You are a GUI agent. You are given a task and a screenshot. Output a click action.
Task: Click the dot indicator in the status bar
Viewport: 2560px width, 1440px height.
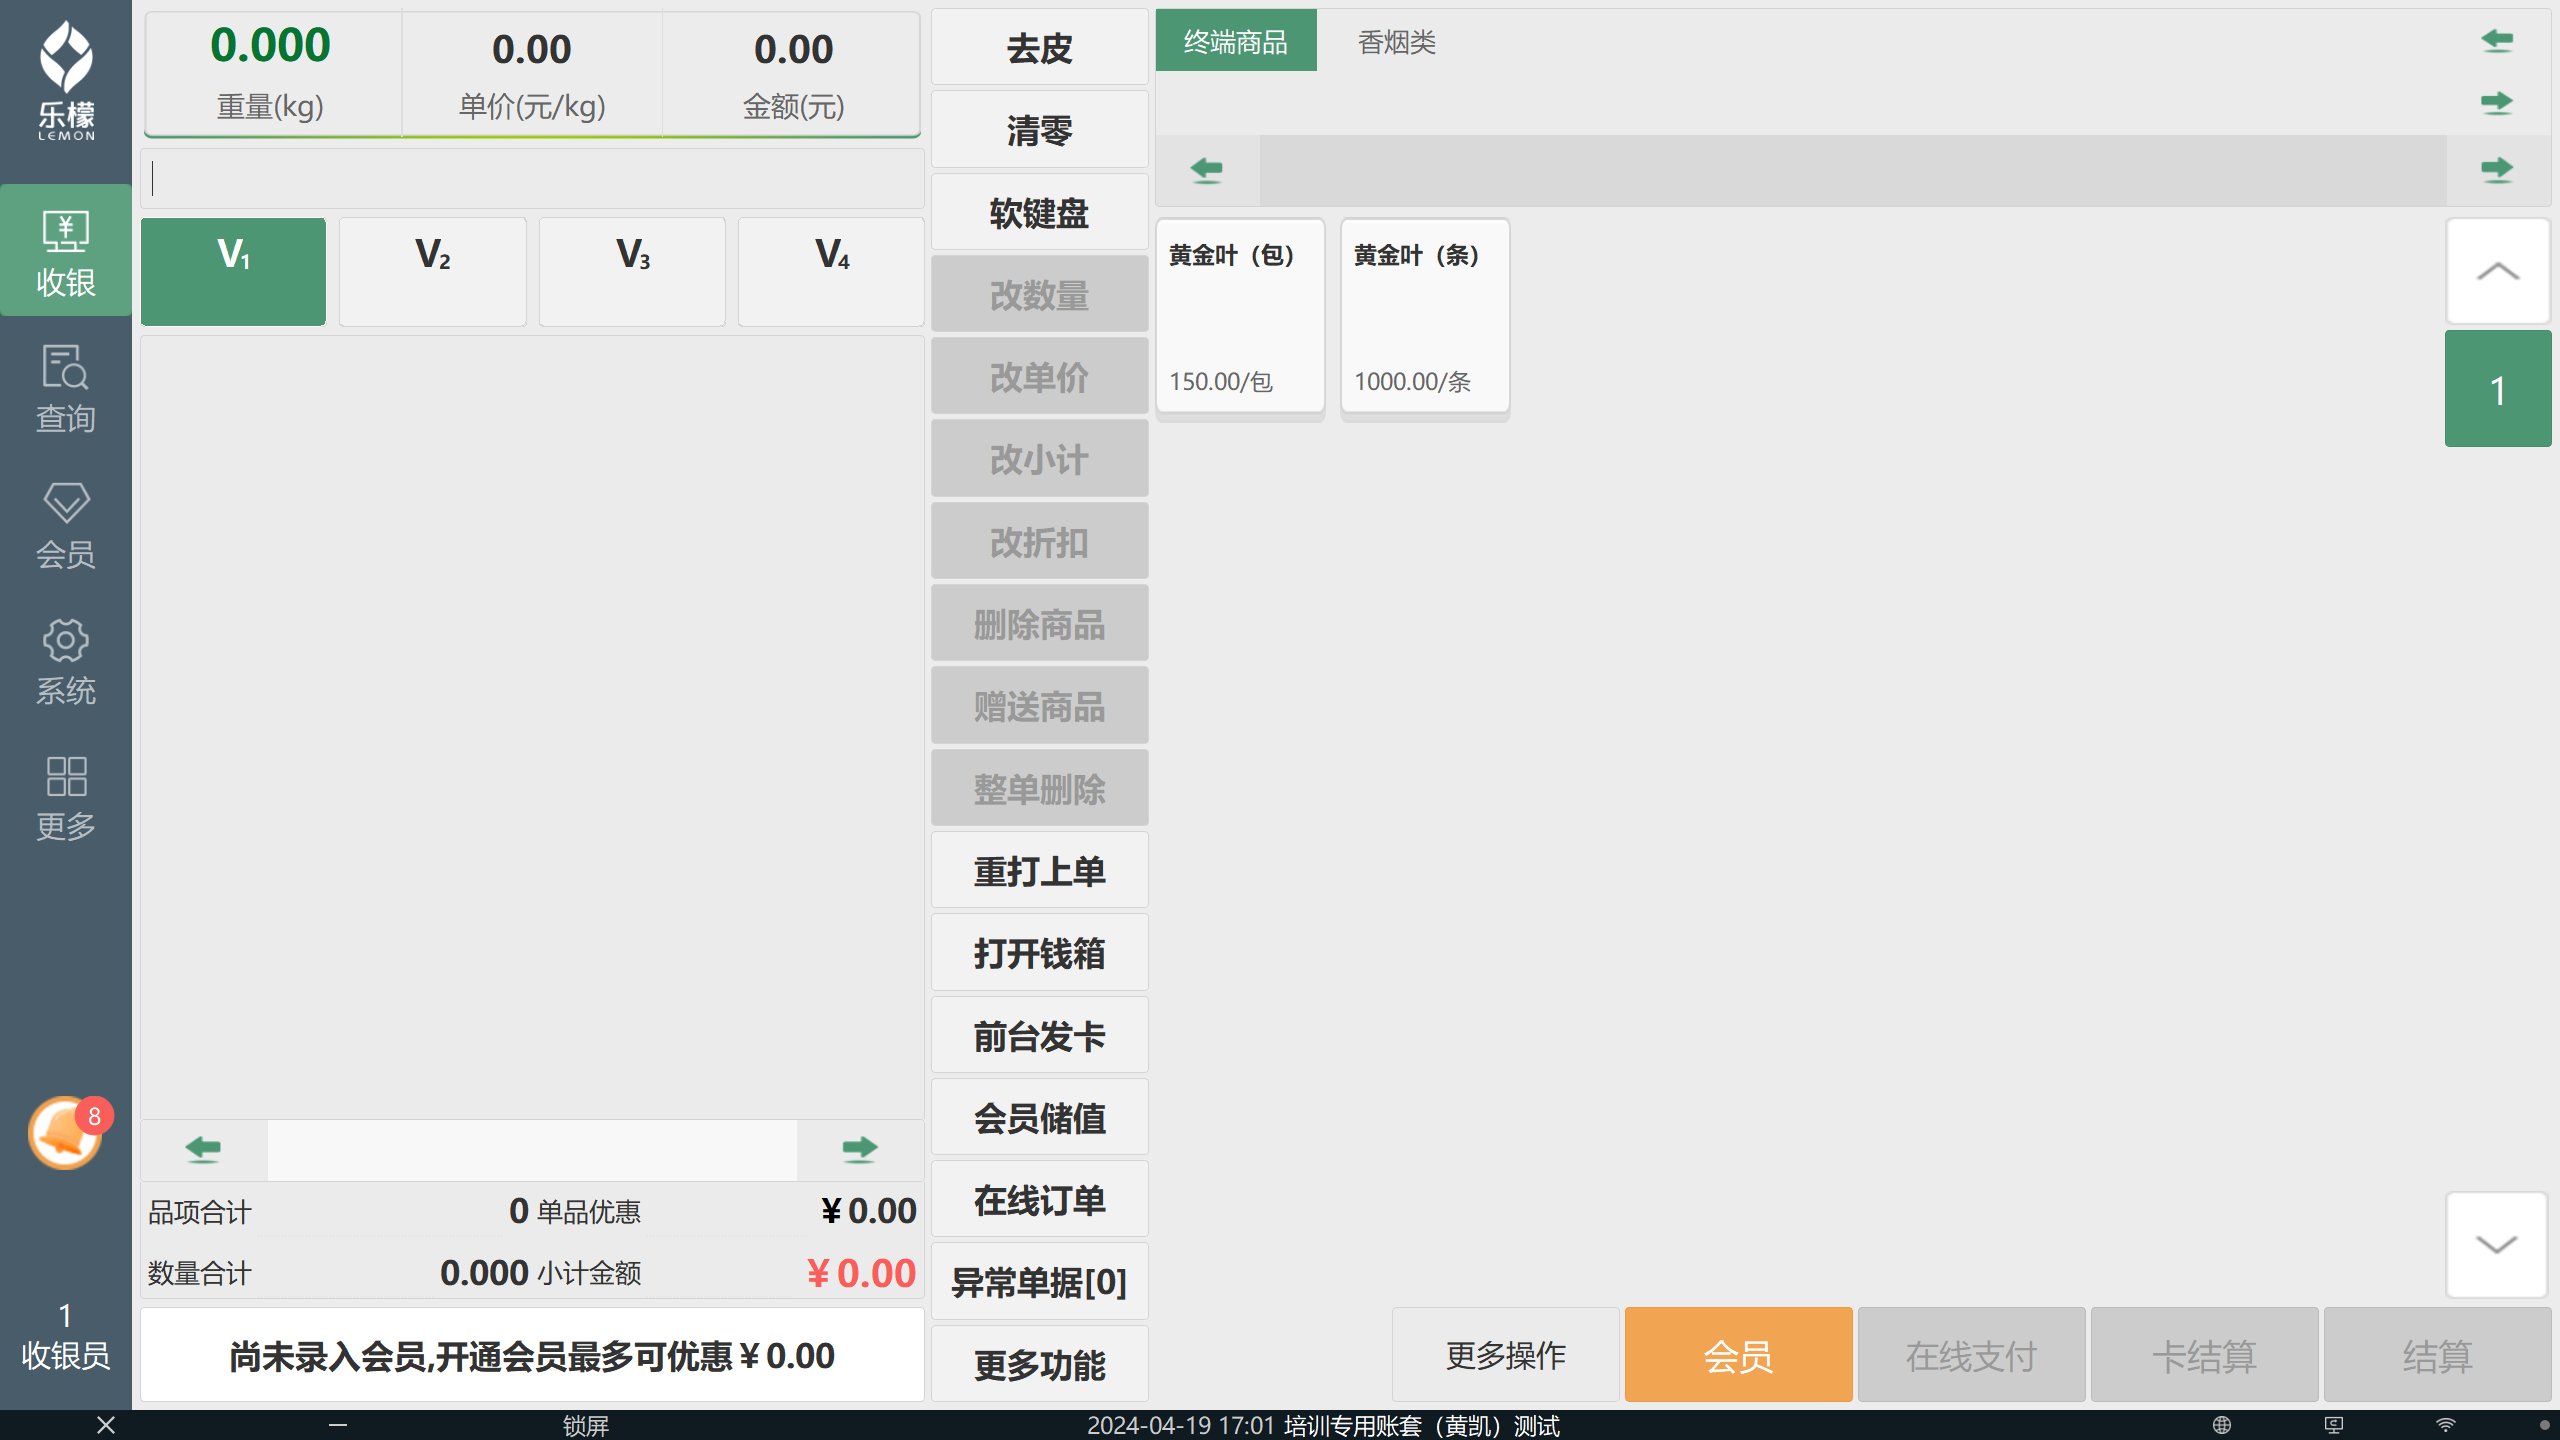pyautogui.click(x=2545, y=1425)
